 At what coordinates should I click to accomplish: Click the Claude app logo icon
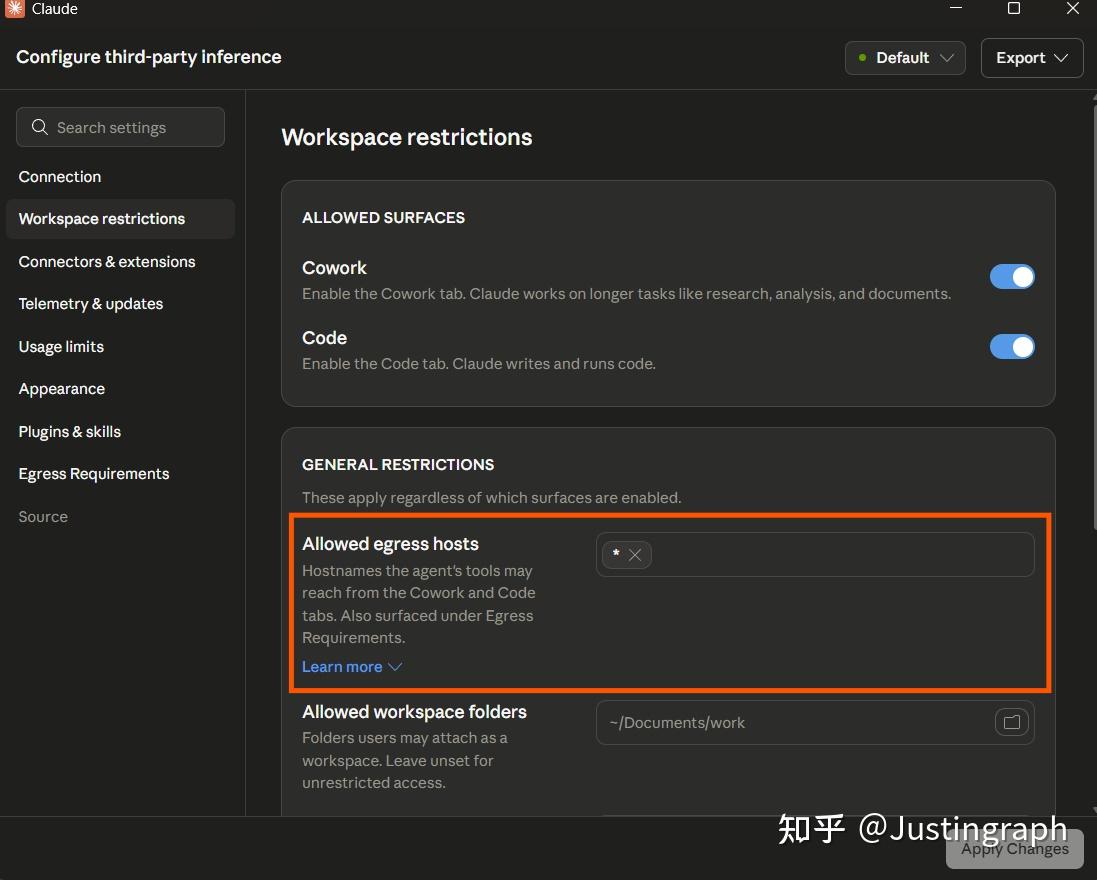[x=15, y=8]
